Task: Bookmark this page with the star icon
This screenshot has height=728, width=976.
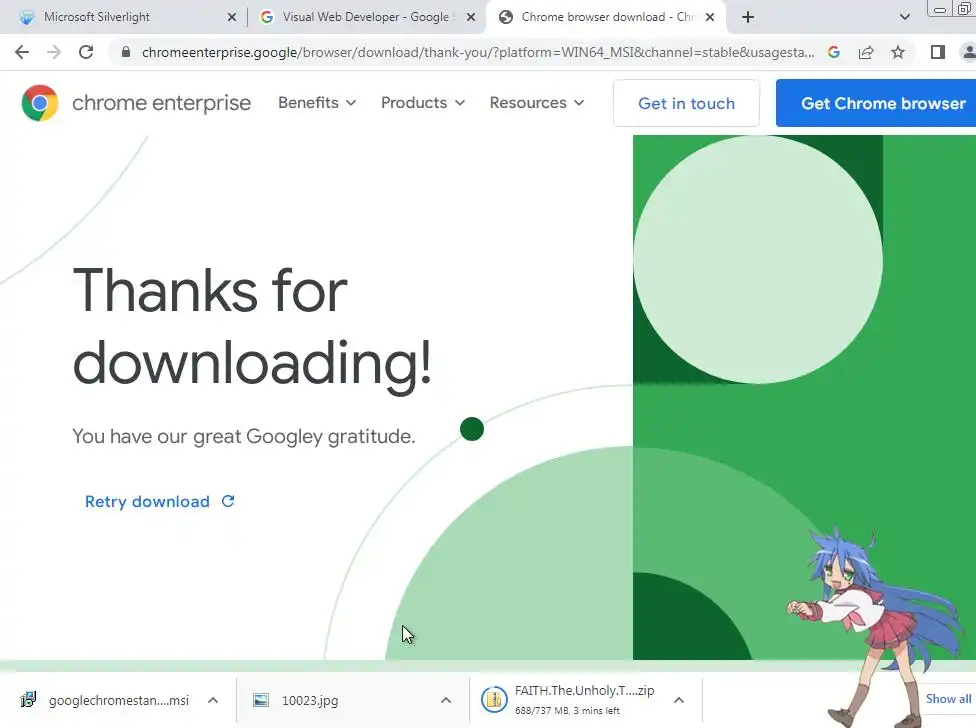Action: pyautogui.click(x=898, y=52)
